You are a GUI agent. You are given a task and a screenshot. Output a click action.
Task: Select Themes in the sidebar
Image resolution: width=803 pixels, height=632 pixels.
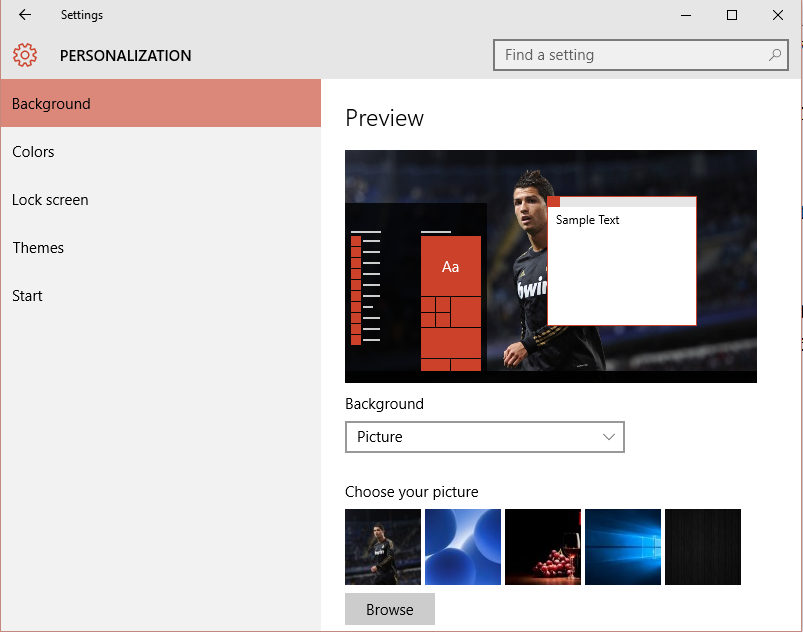(38, 247)
